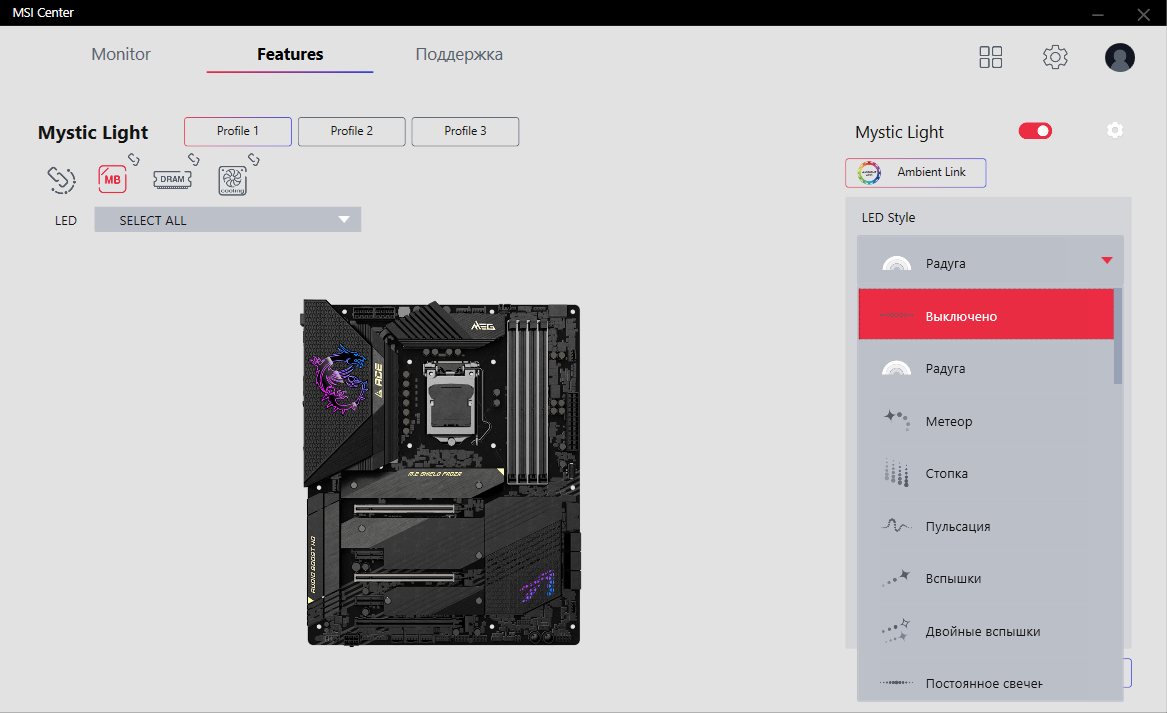This screenshot has height=713, width=1167.
Task: Collapse the LED Style Радуга dropdown
Action: 990,262
